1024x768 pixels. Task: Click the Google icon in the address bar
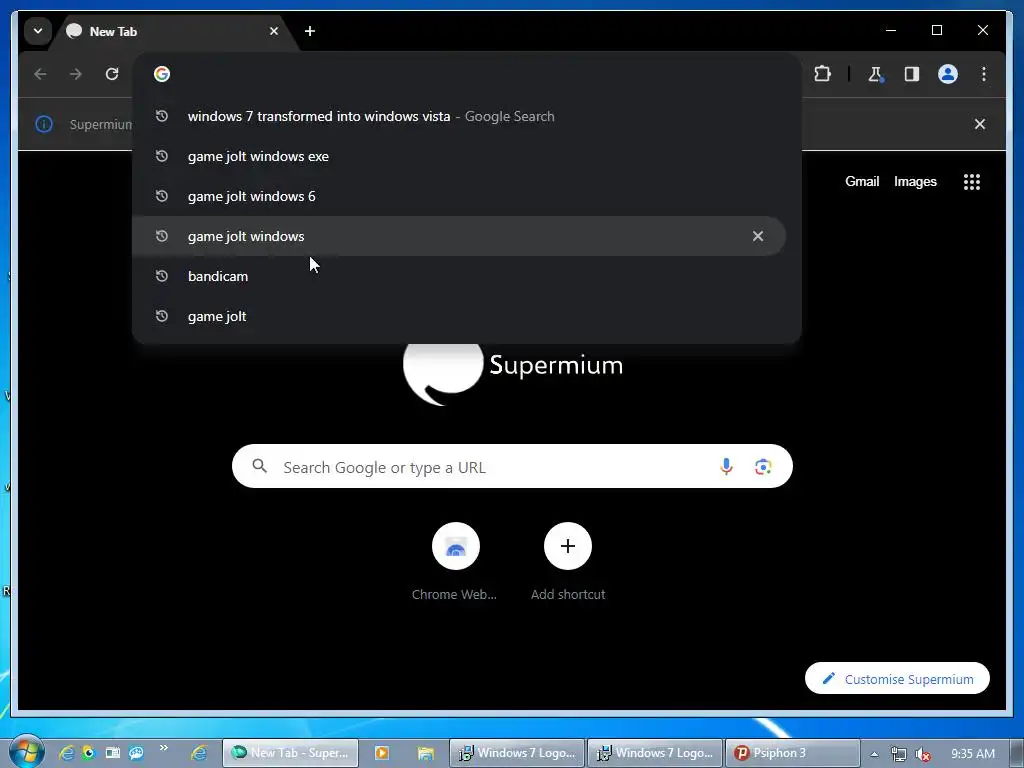click(x=162, y=74)
